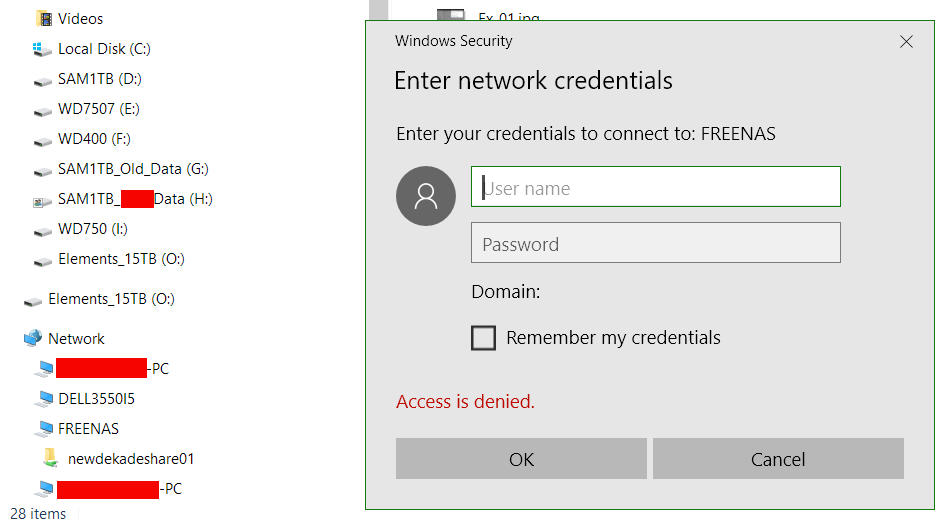Open SAM1TB_Old_Data (G:) drive
951x525 pixels.
[x=132, y=169]
